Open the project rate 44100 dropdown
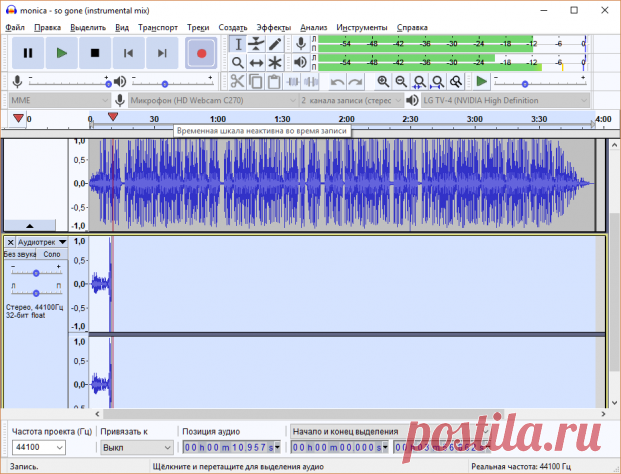This screenshot has width=621, height=474. (x=38, y=447)
